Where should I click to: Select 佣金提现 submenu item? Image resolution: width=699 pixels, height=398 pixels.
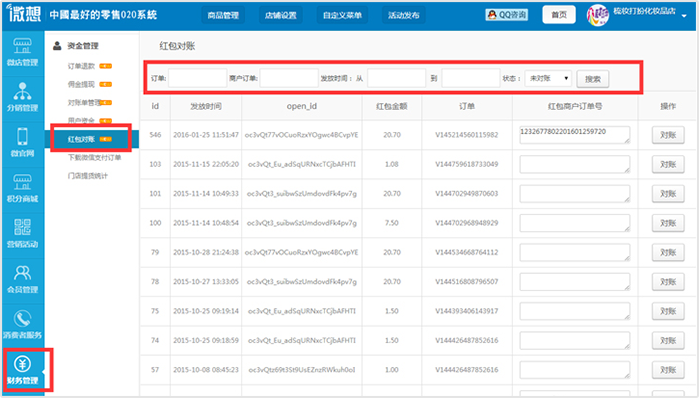click(81, 84)
